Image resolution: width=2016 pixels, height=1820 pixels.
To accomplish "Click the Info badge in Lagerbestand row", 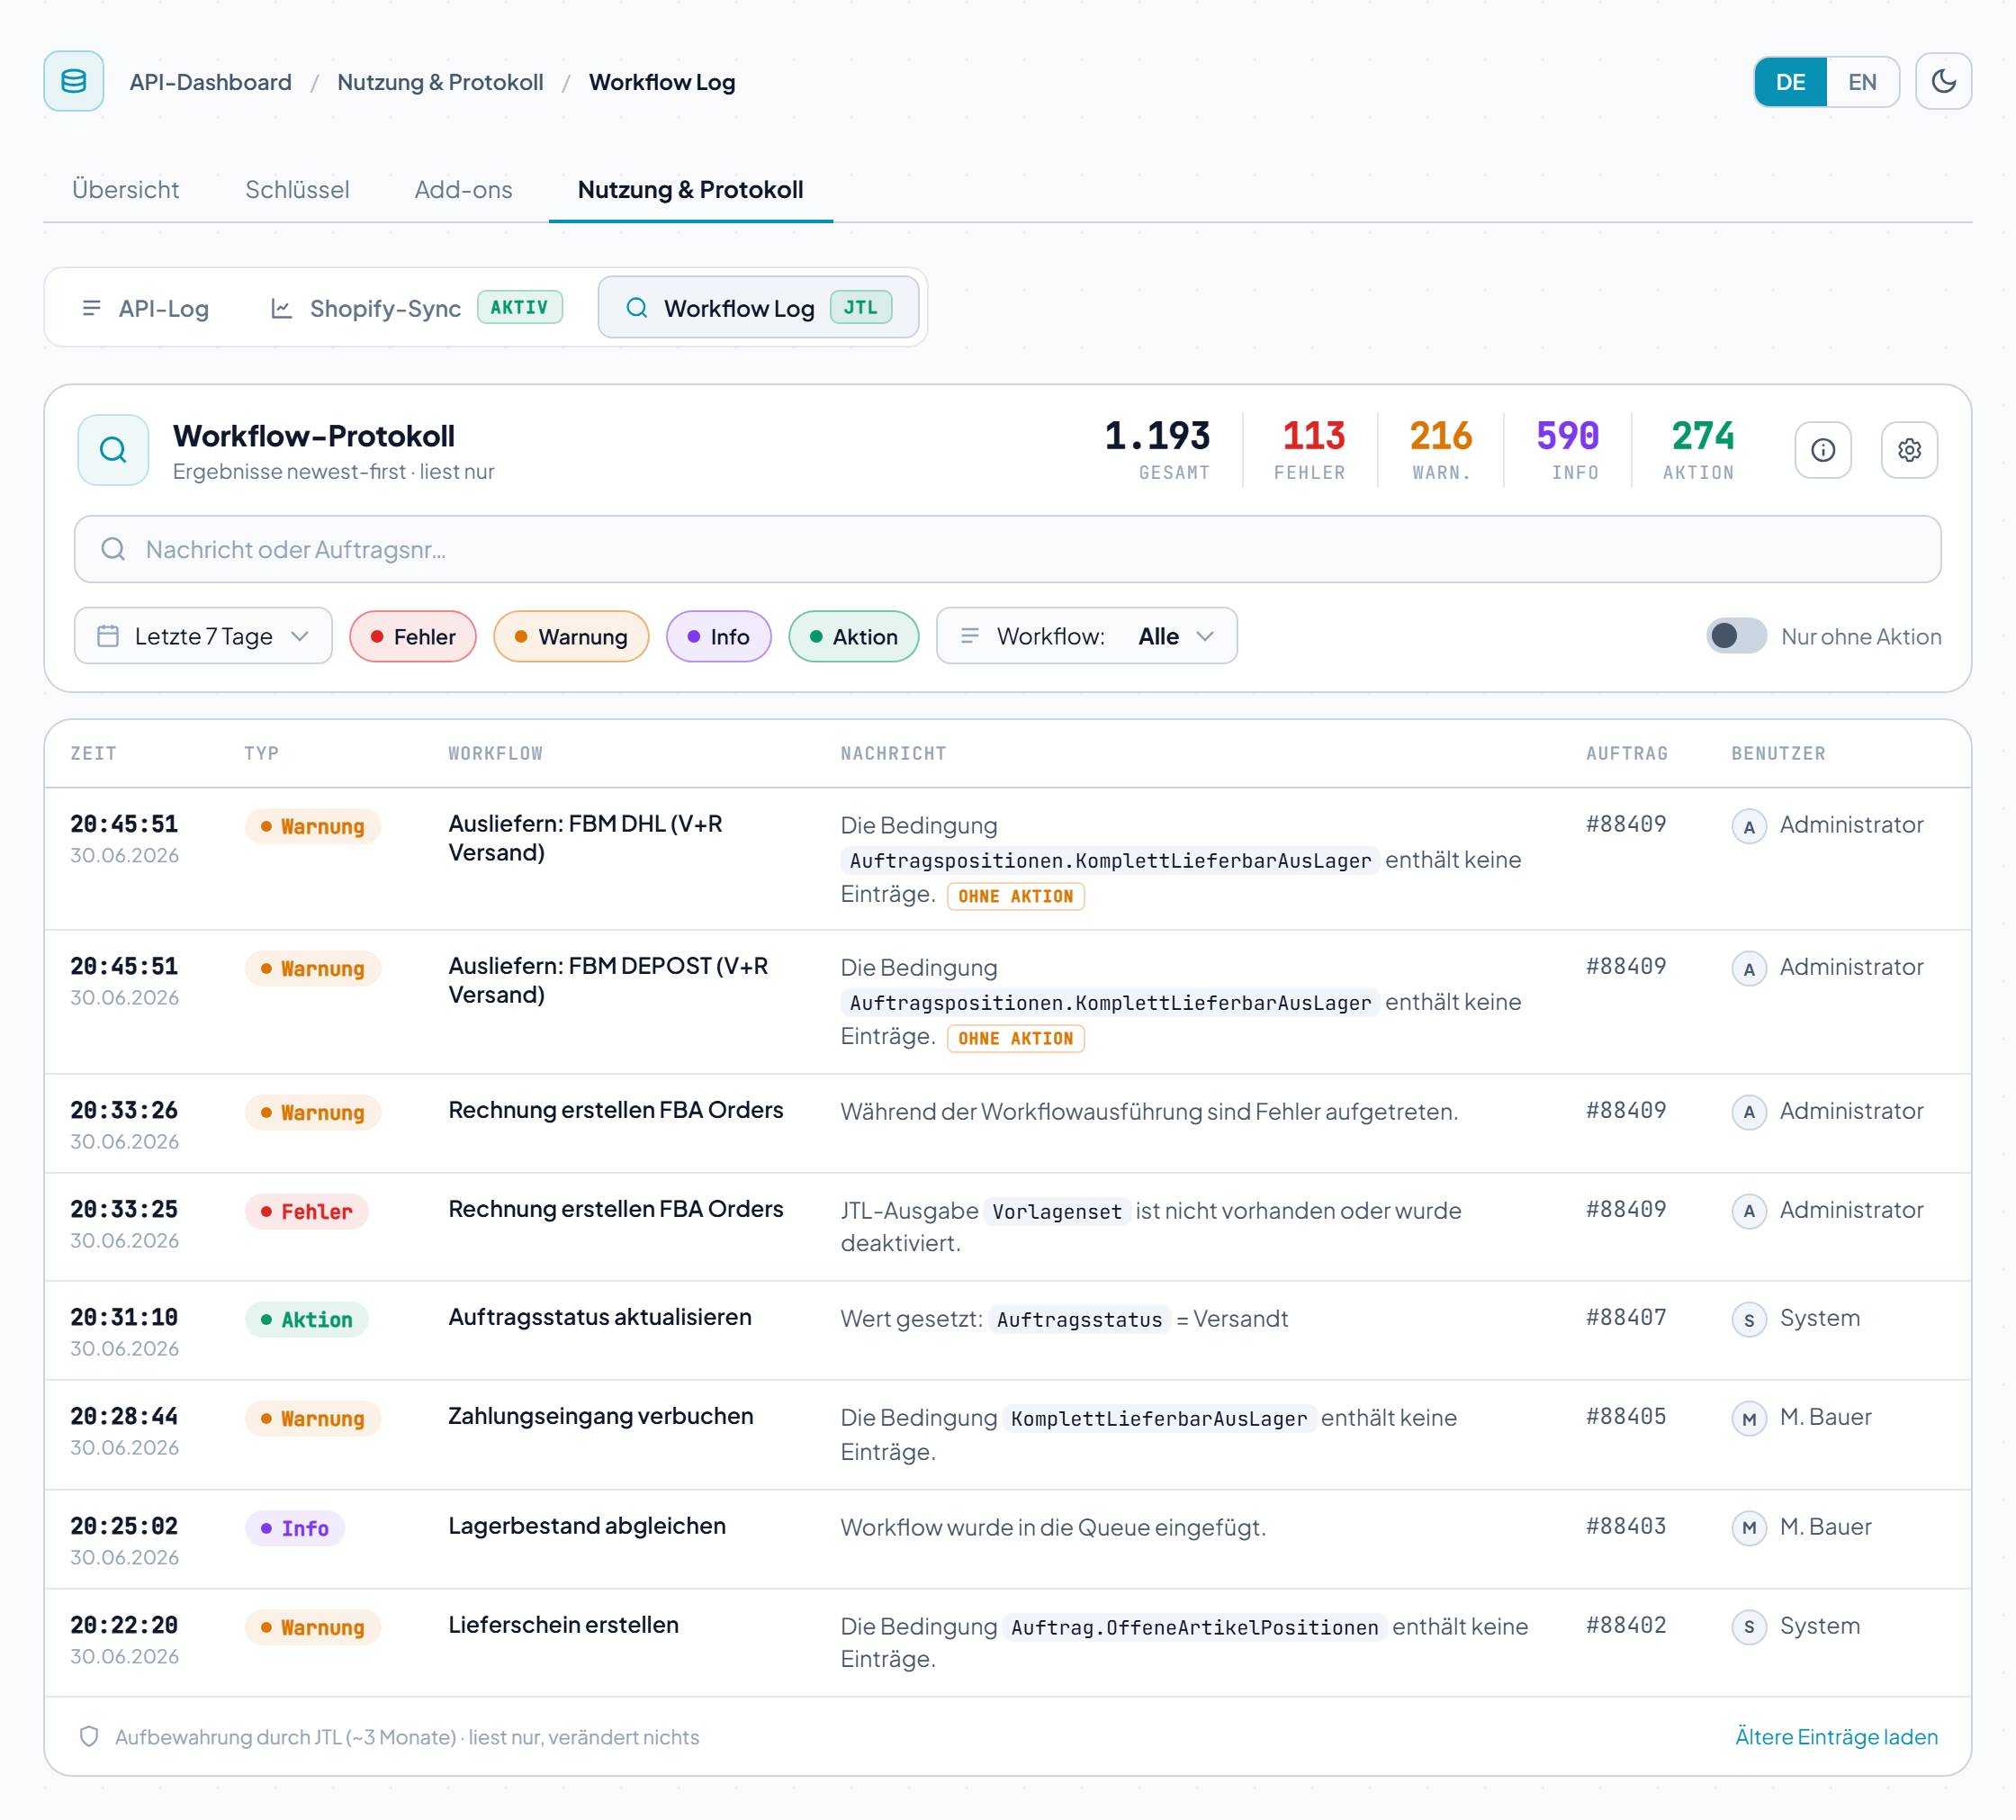I will coord(295,1528).
